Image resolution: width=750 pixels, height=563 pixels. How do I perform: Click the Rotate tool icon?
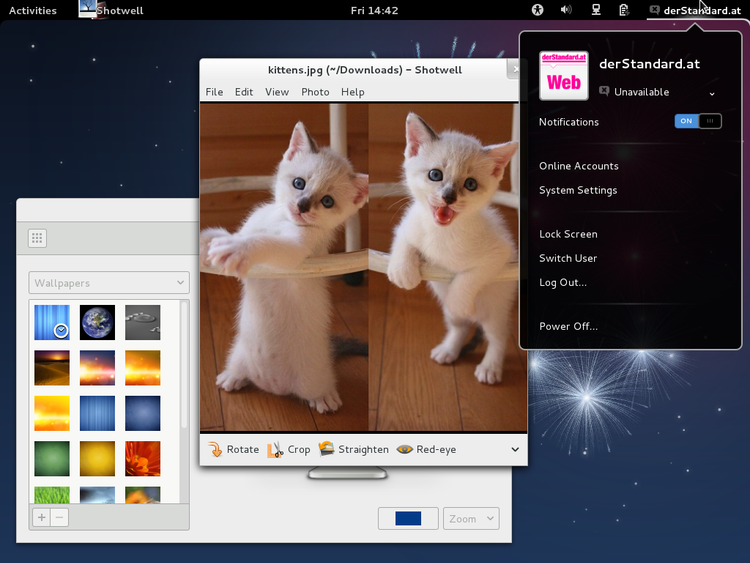pos(215,450)
